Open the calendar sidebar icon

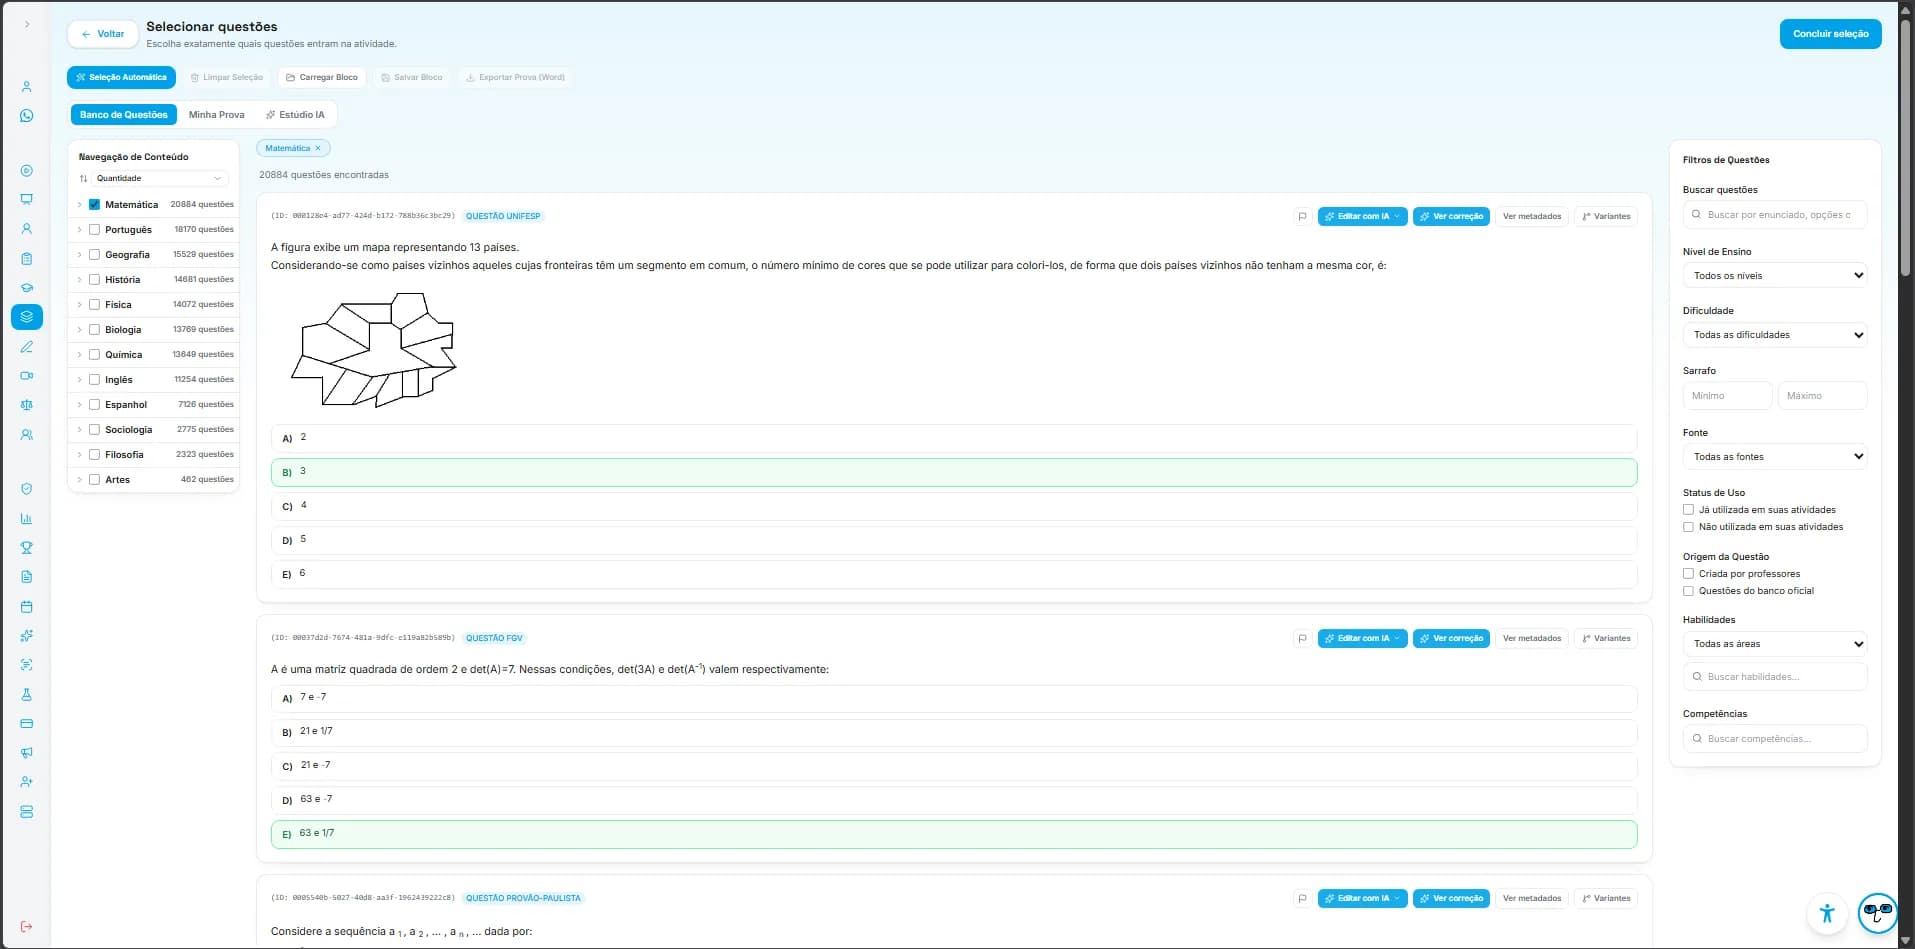point(26,607)
